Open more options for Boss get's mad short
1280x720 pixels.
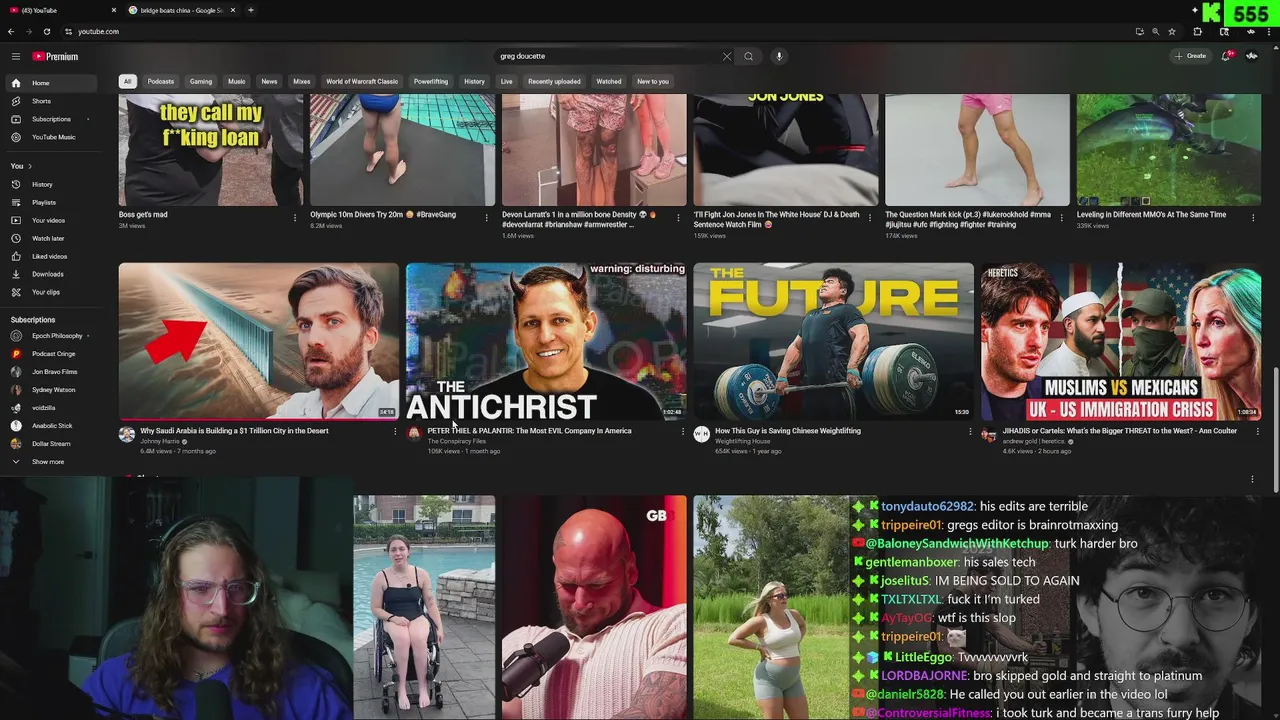[295, 217]
